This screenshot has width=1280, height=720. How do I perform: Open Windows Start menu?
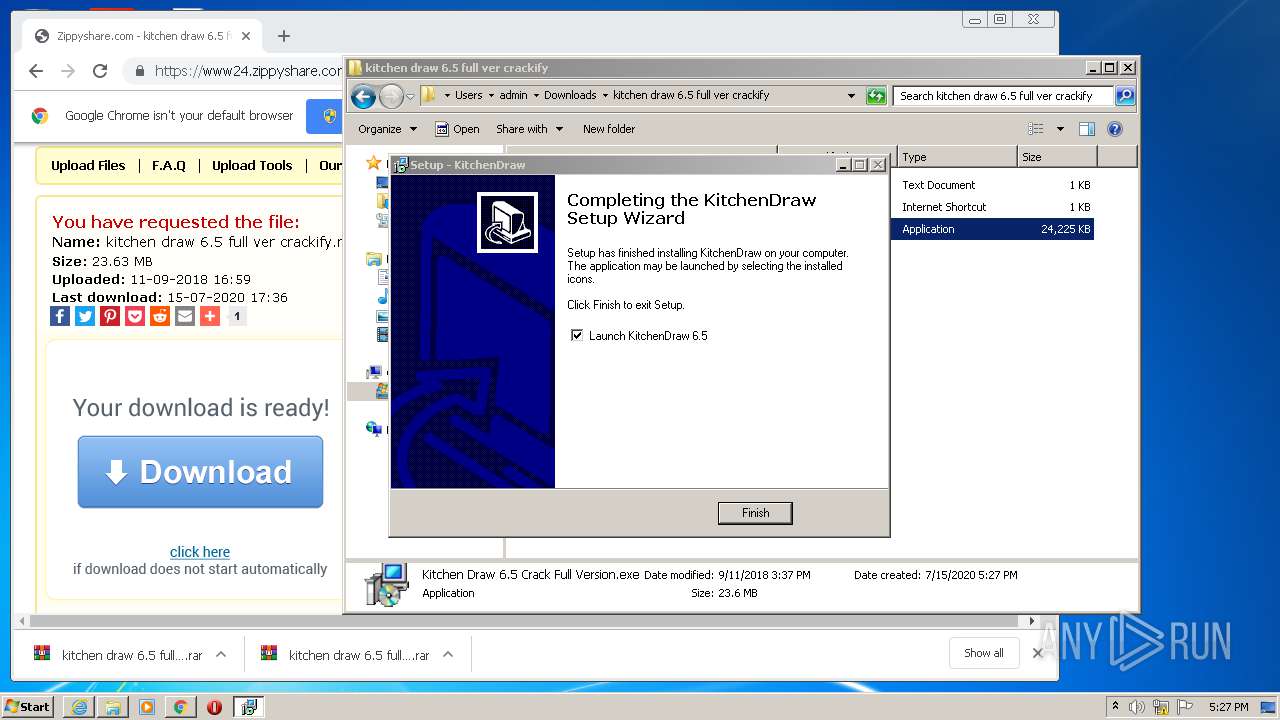[x=28, y=706]
